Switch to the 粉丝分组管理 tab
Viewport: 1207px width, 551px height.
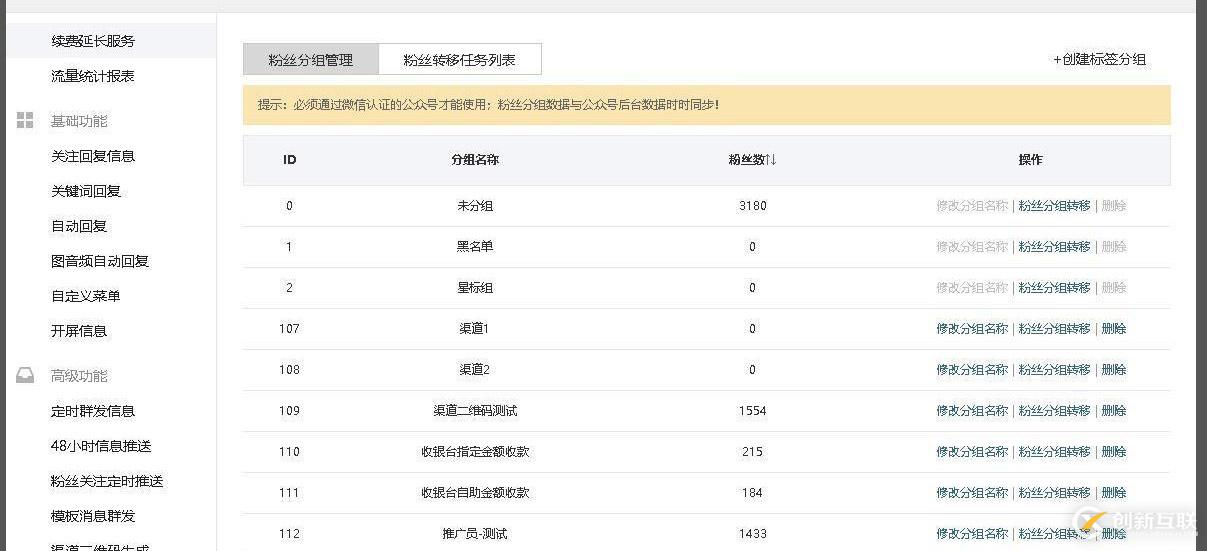coord(310,60)
